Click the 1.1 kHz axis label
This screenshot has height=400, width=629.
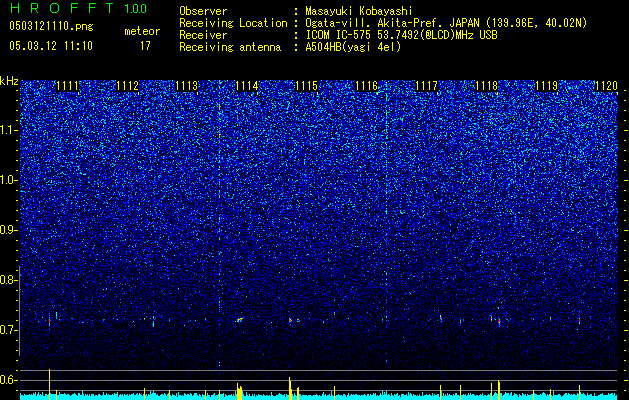pos(8,130)
